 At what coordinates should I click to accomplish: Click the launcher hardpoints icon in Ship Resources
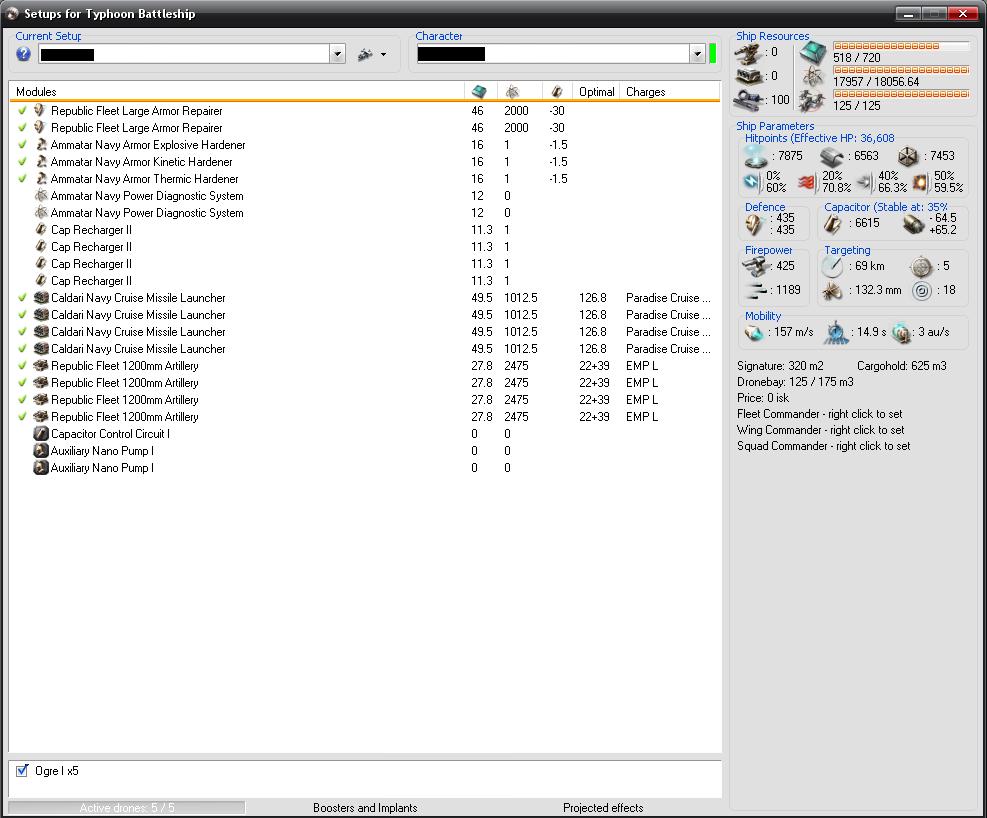[749, 77]
